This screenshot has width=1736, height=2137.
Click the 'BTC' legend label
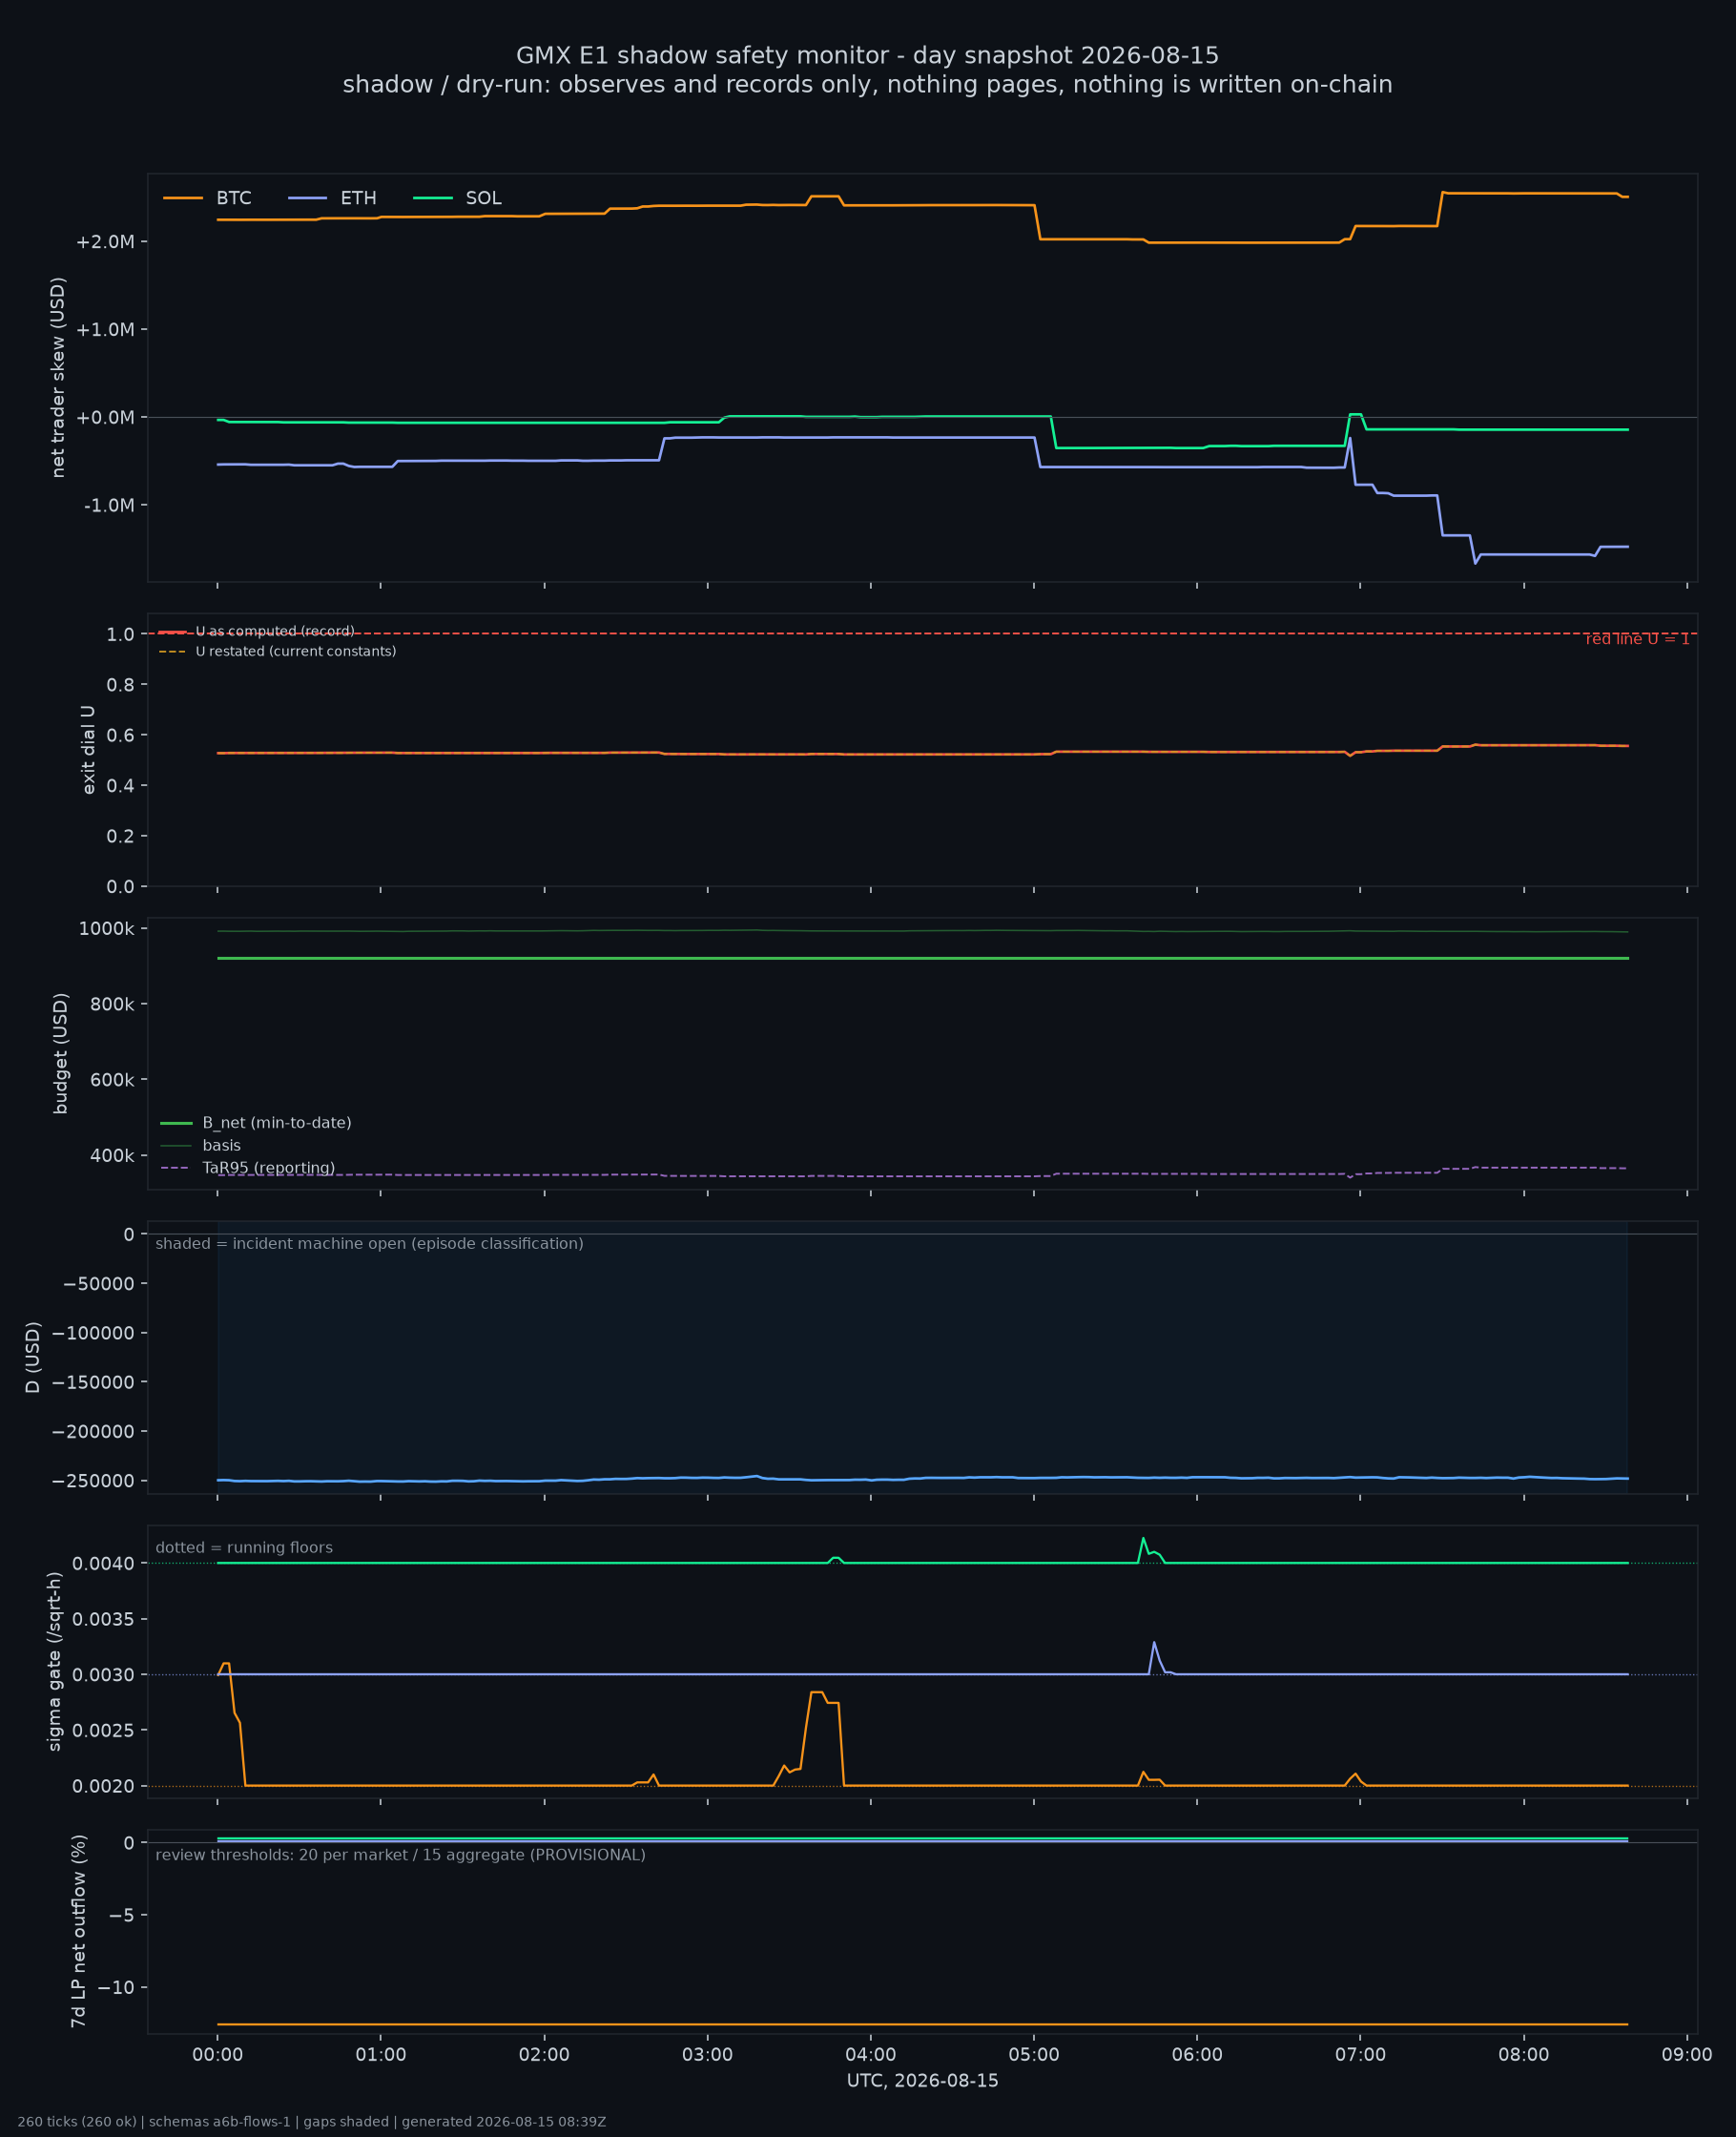click(x=233, y=198)
